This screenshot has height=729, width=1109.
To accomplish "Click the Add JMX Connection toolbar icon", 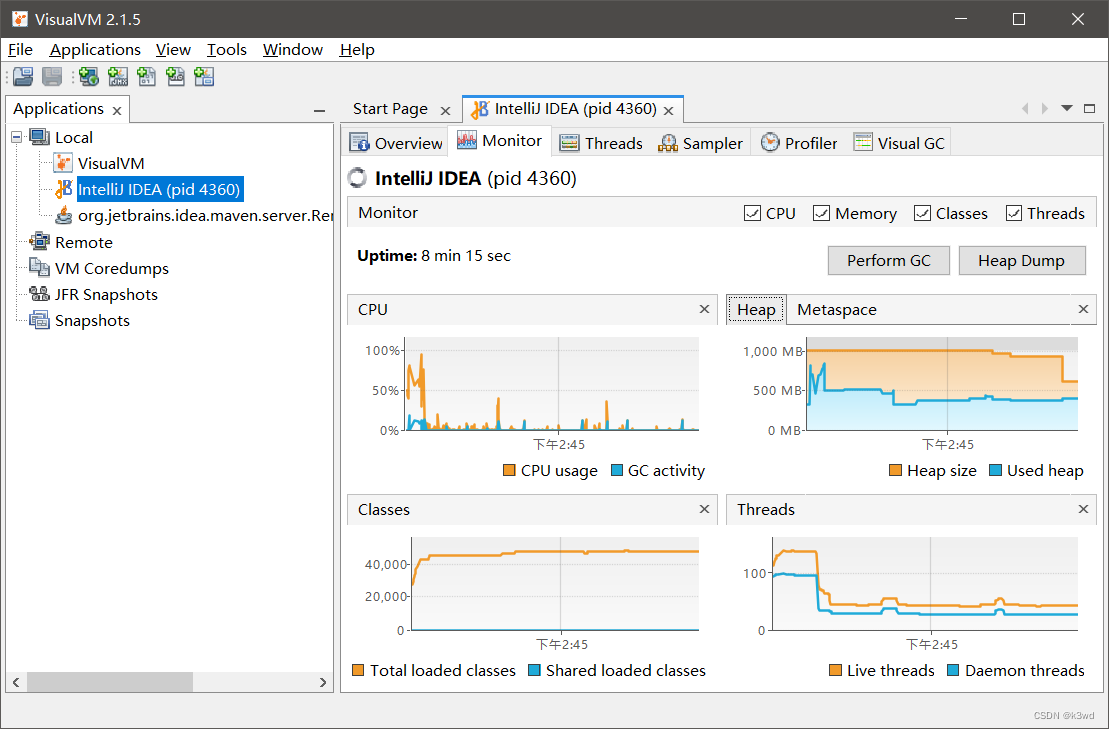I will (118, 76).
